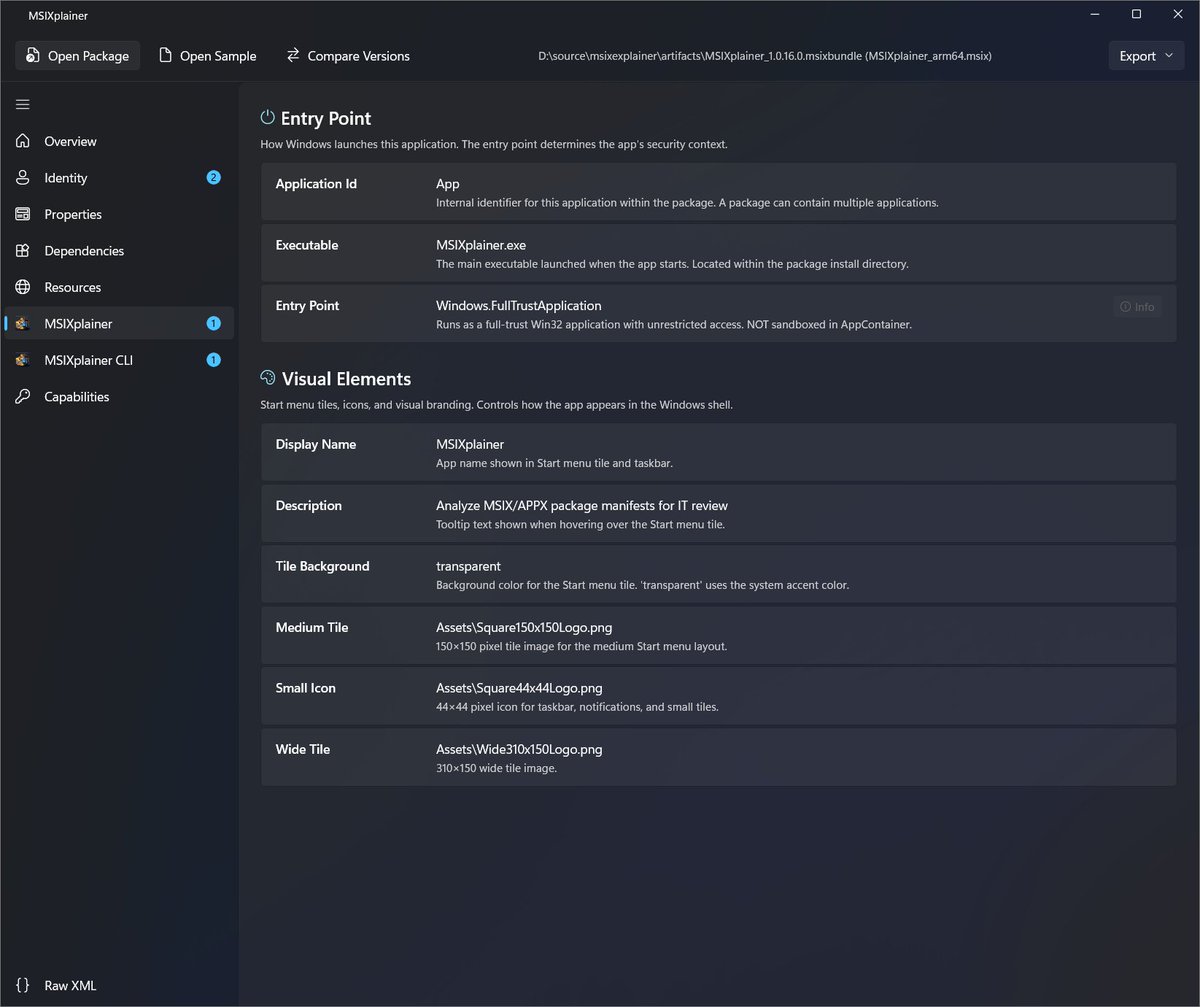This screenshot has width=1200, height=1007.
Task: Click Assets\Square150x150Logo.png path
Action: click(x=524, y=628)
